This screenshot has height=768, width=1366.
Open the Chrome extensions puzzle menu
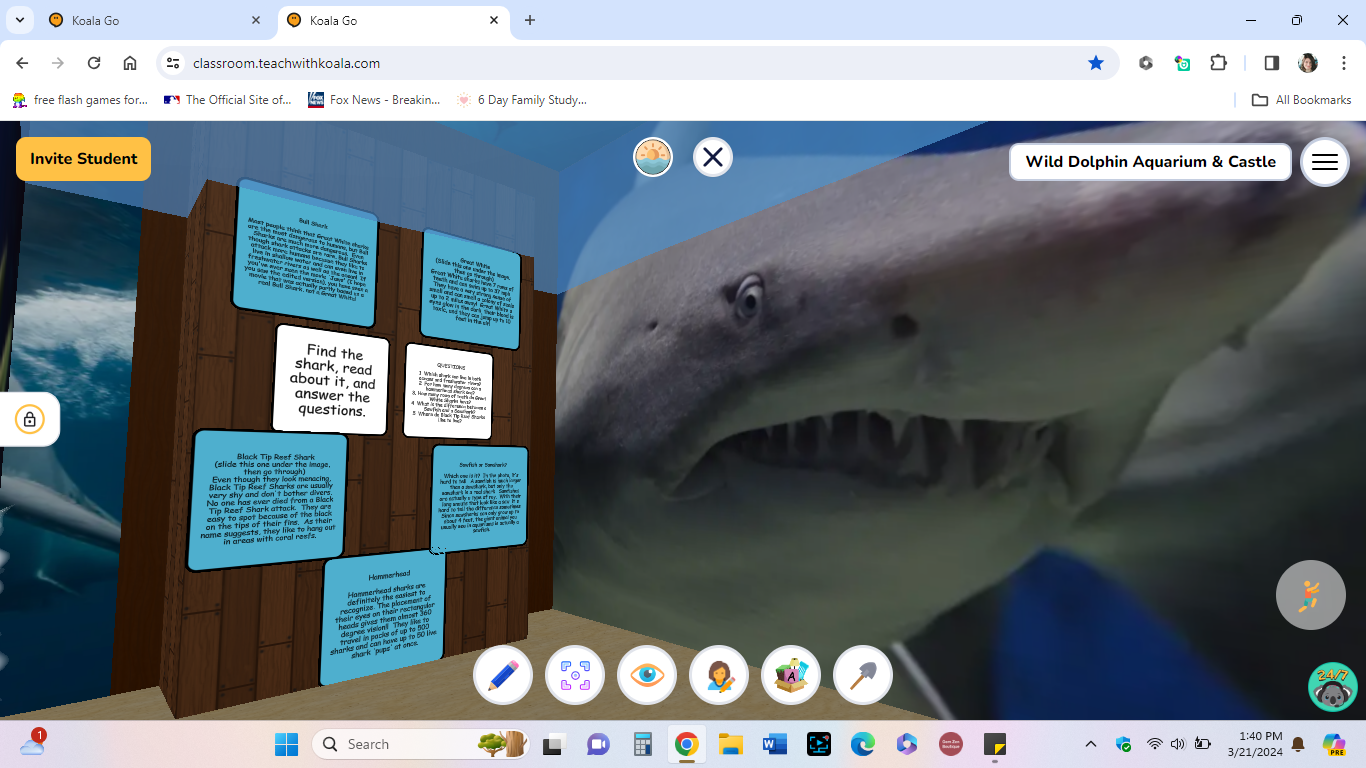pos(1218,62)
